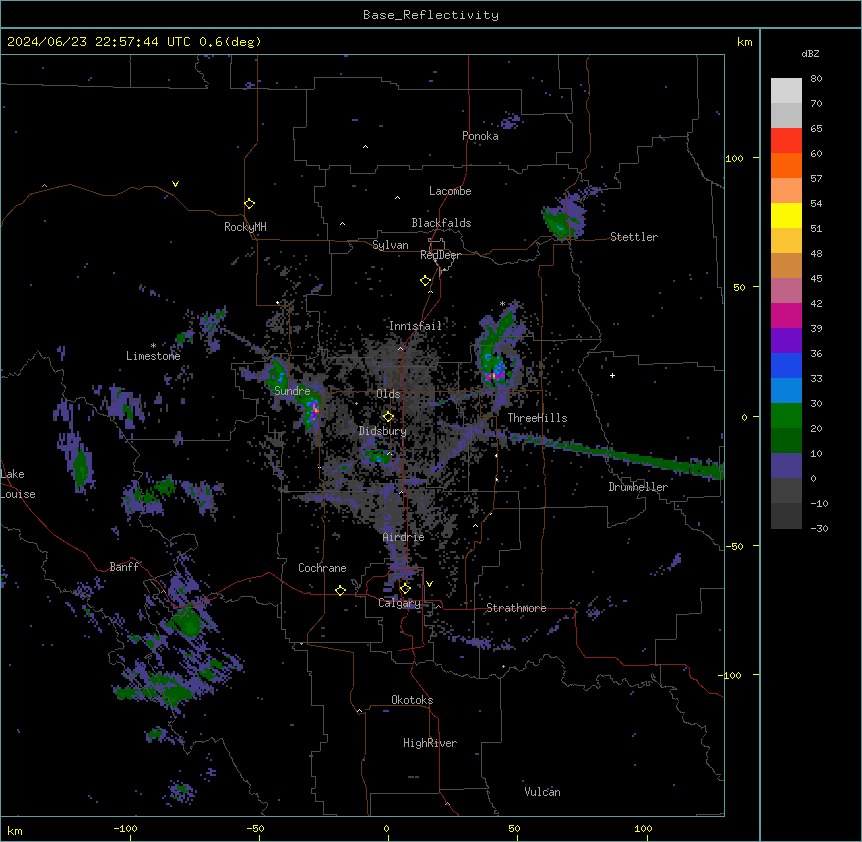Click the Lacombe city label
Image resolution: width=862 pixels, height=842 pixels.
pyautogui.click(x=450, y=191)
